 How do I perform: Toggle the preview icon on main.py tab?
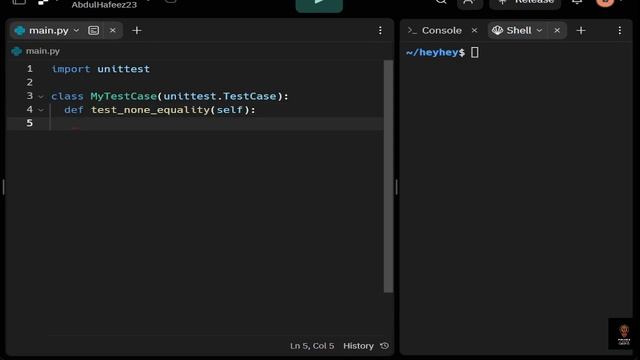point(93,31)
